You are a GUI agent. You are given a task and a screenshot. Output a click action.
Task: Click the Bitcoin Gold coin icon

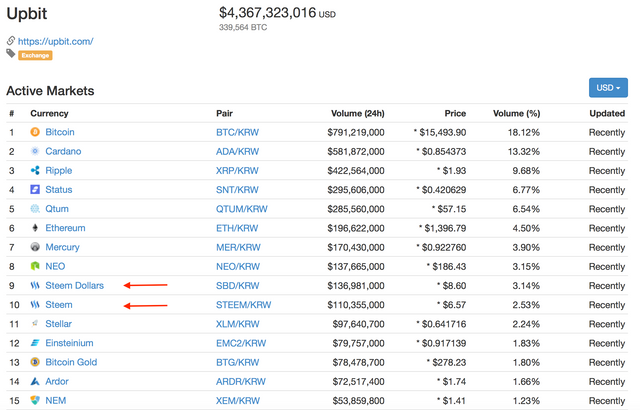[35, 362]
